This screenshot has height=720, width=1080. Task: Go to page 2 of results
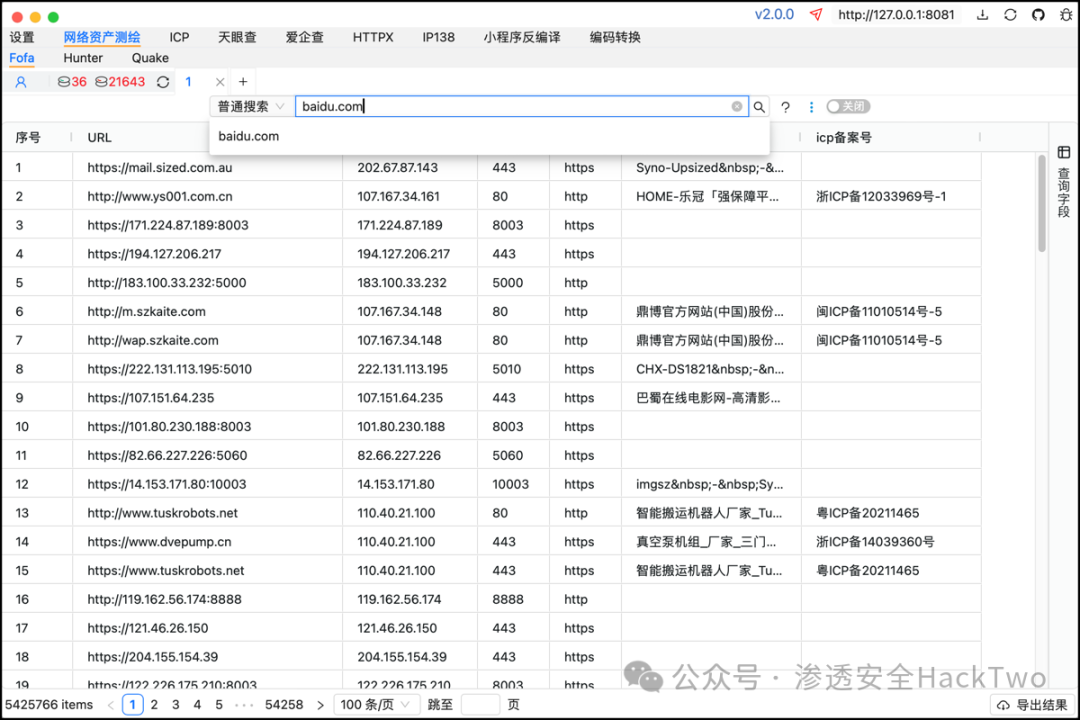tap(154, 704)
